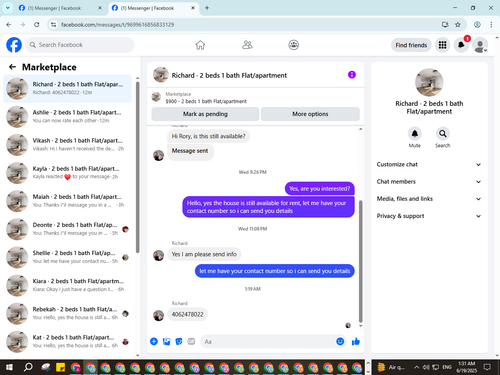Open the site information icon in address bar

coord(53,24)
